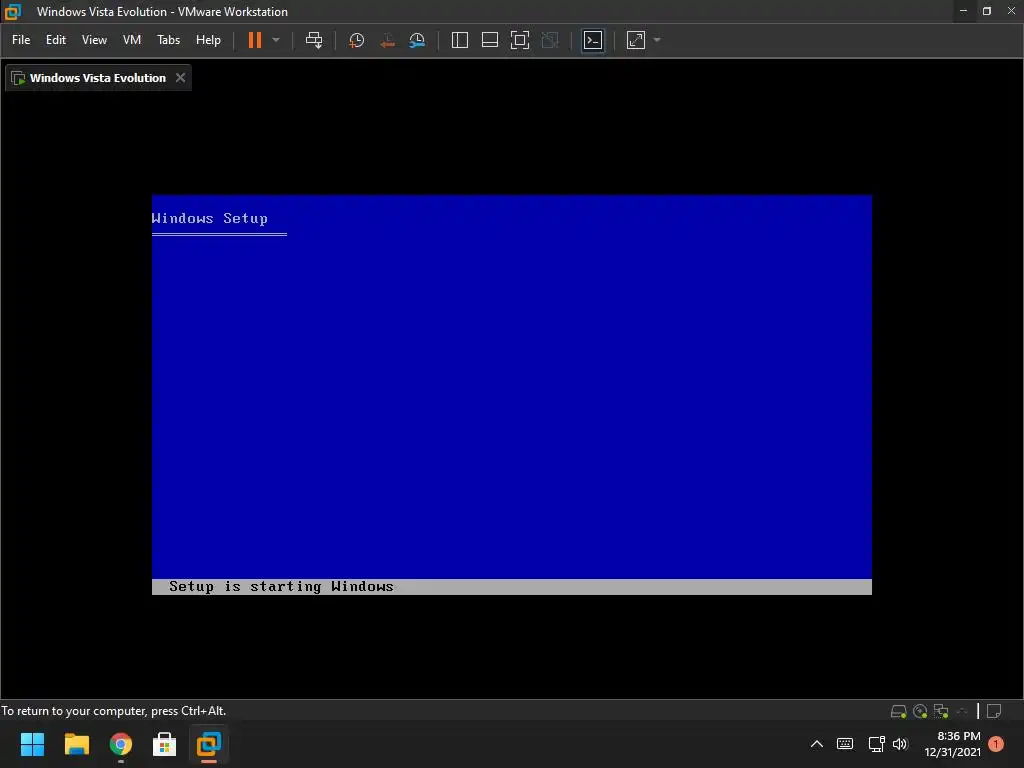Show hidden system tray icons
The height and width of the screenshot is (768, 1024).
coord(816,744)
